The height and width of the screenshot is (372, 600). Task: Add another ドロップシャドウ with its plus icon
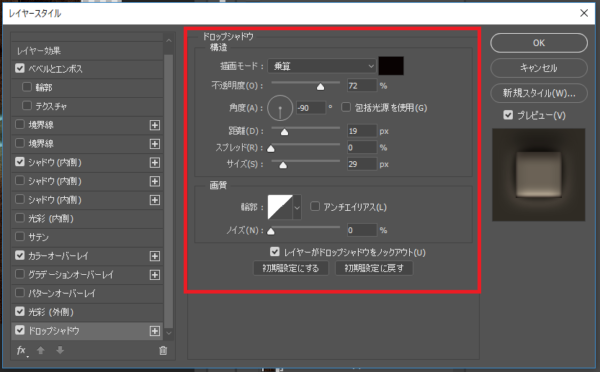click(155, 331)
